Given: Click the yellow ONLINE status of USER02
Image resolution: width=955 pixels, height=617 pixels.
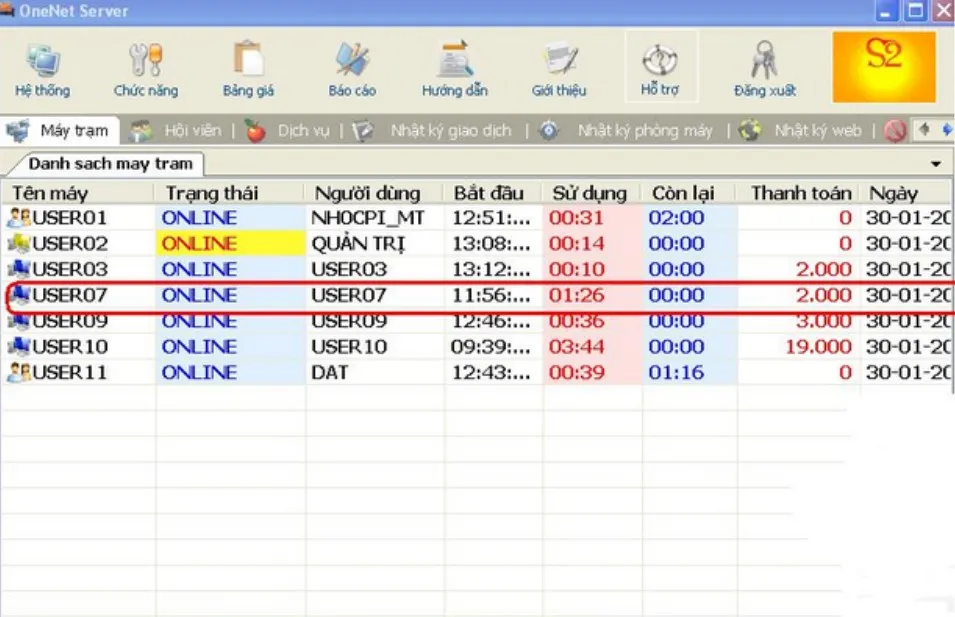Looking at the screenshot, I should (200, 244).
